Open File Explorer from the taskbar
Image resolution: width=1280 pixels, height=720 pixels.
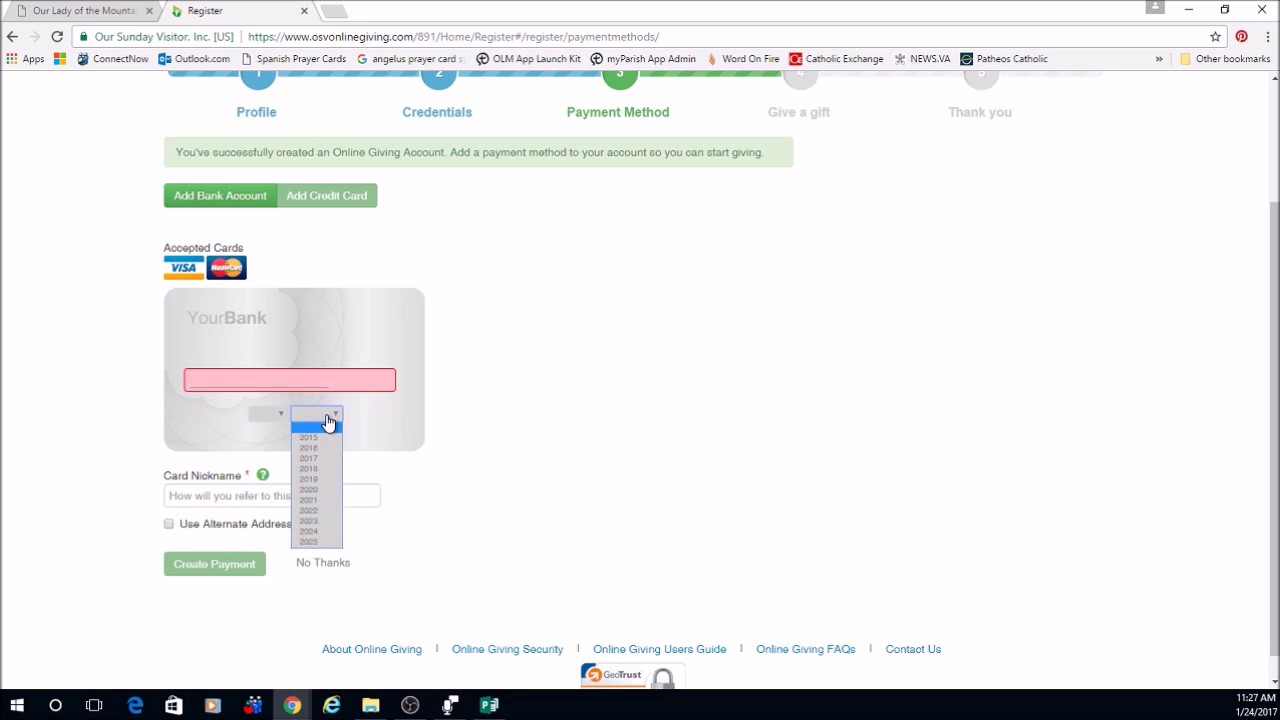tap(371, 705)
